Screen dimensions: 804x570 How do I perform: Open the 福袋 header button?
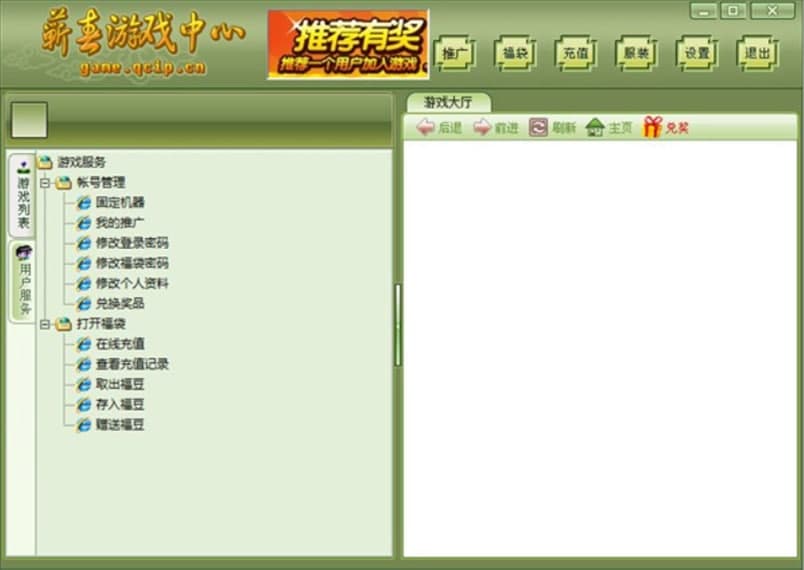pyautogui.click(x=515, y=53)
